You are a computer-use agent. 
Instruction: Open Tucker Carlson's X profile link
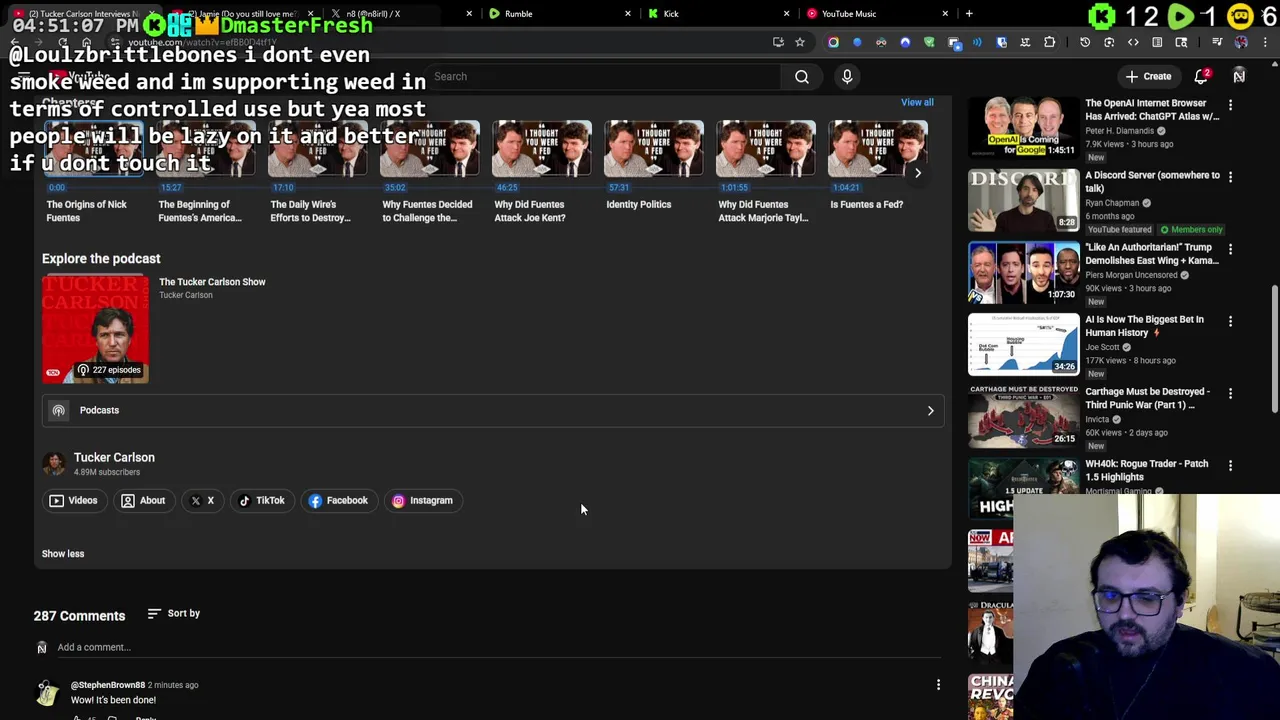pyautogui.click(x=203, y=500)
